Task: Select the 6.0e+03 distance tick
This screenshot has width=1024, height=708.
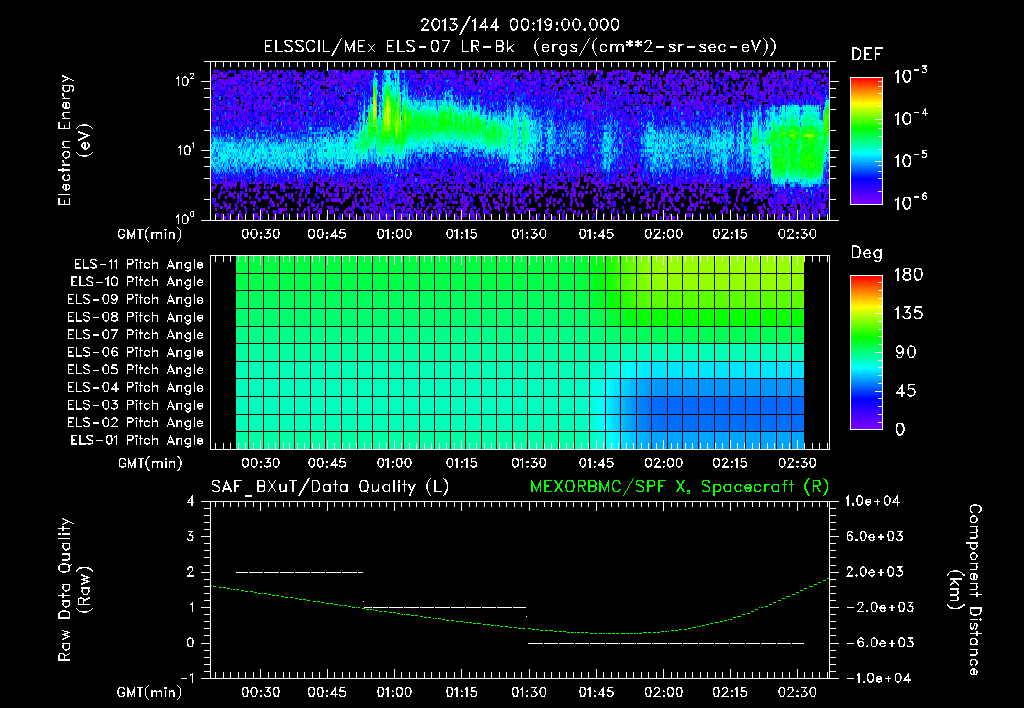Action: point(875,536)
